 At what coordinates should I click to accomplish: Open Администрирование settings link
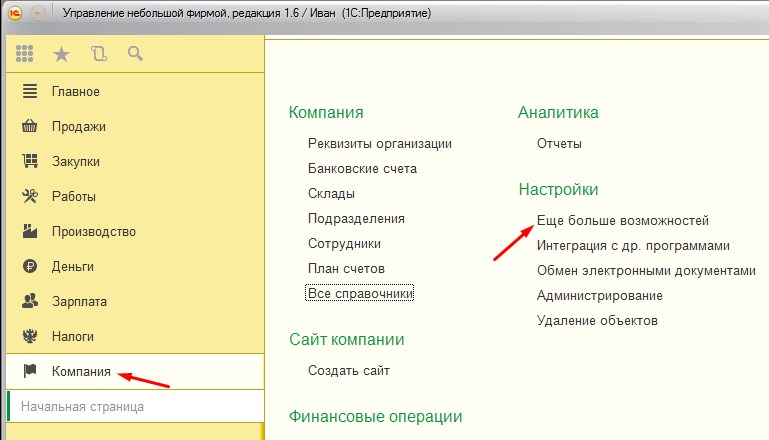599,296
